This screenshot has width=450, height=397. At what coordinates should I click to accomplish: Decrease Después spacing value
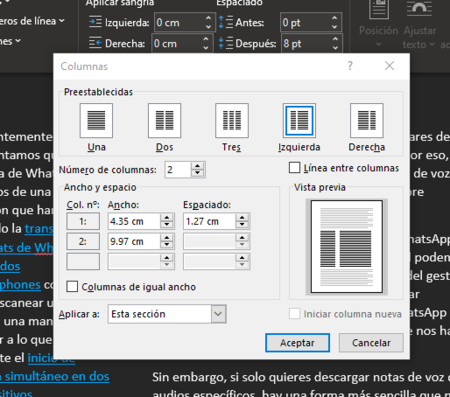335,48
